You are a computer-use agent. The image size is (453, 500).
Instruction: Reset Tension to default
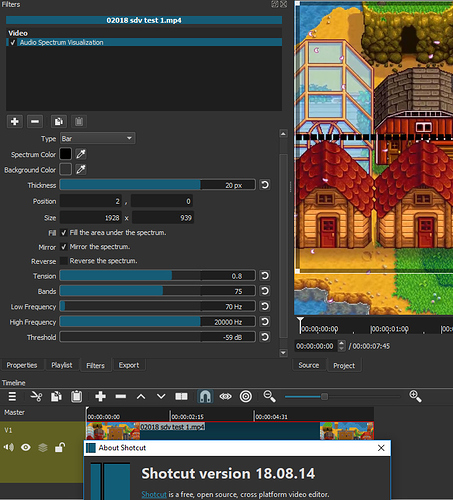[x=265, y=276]
